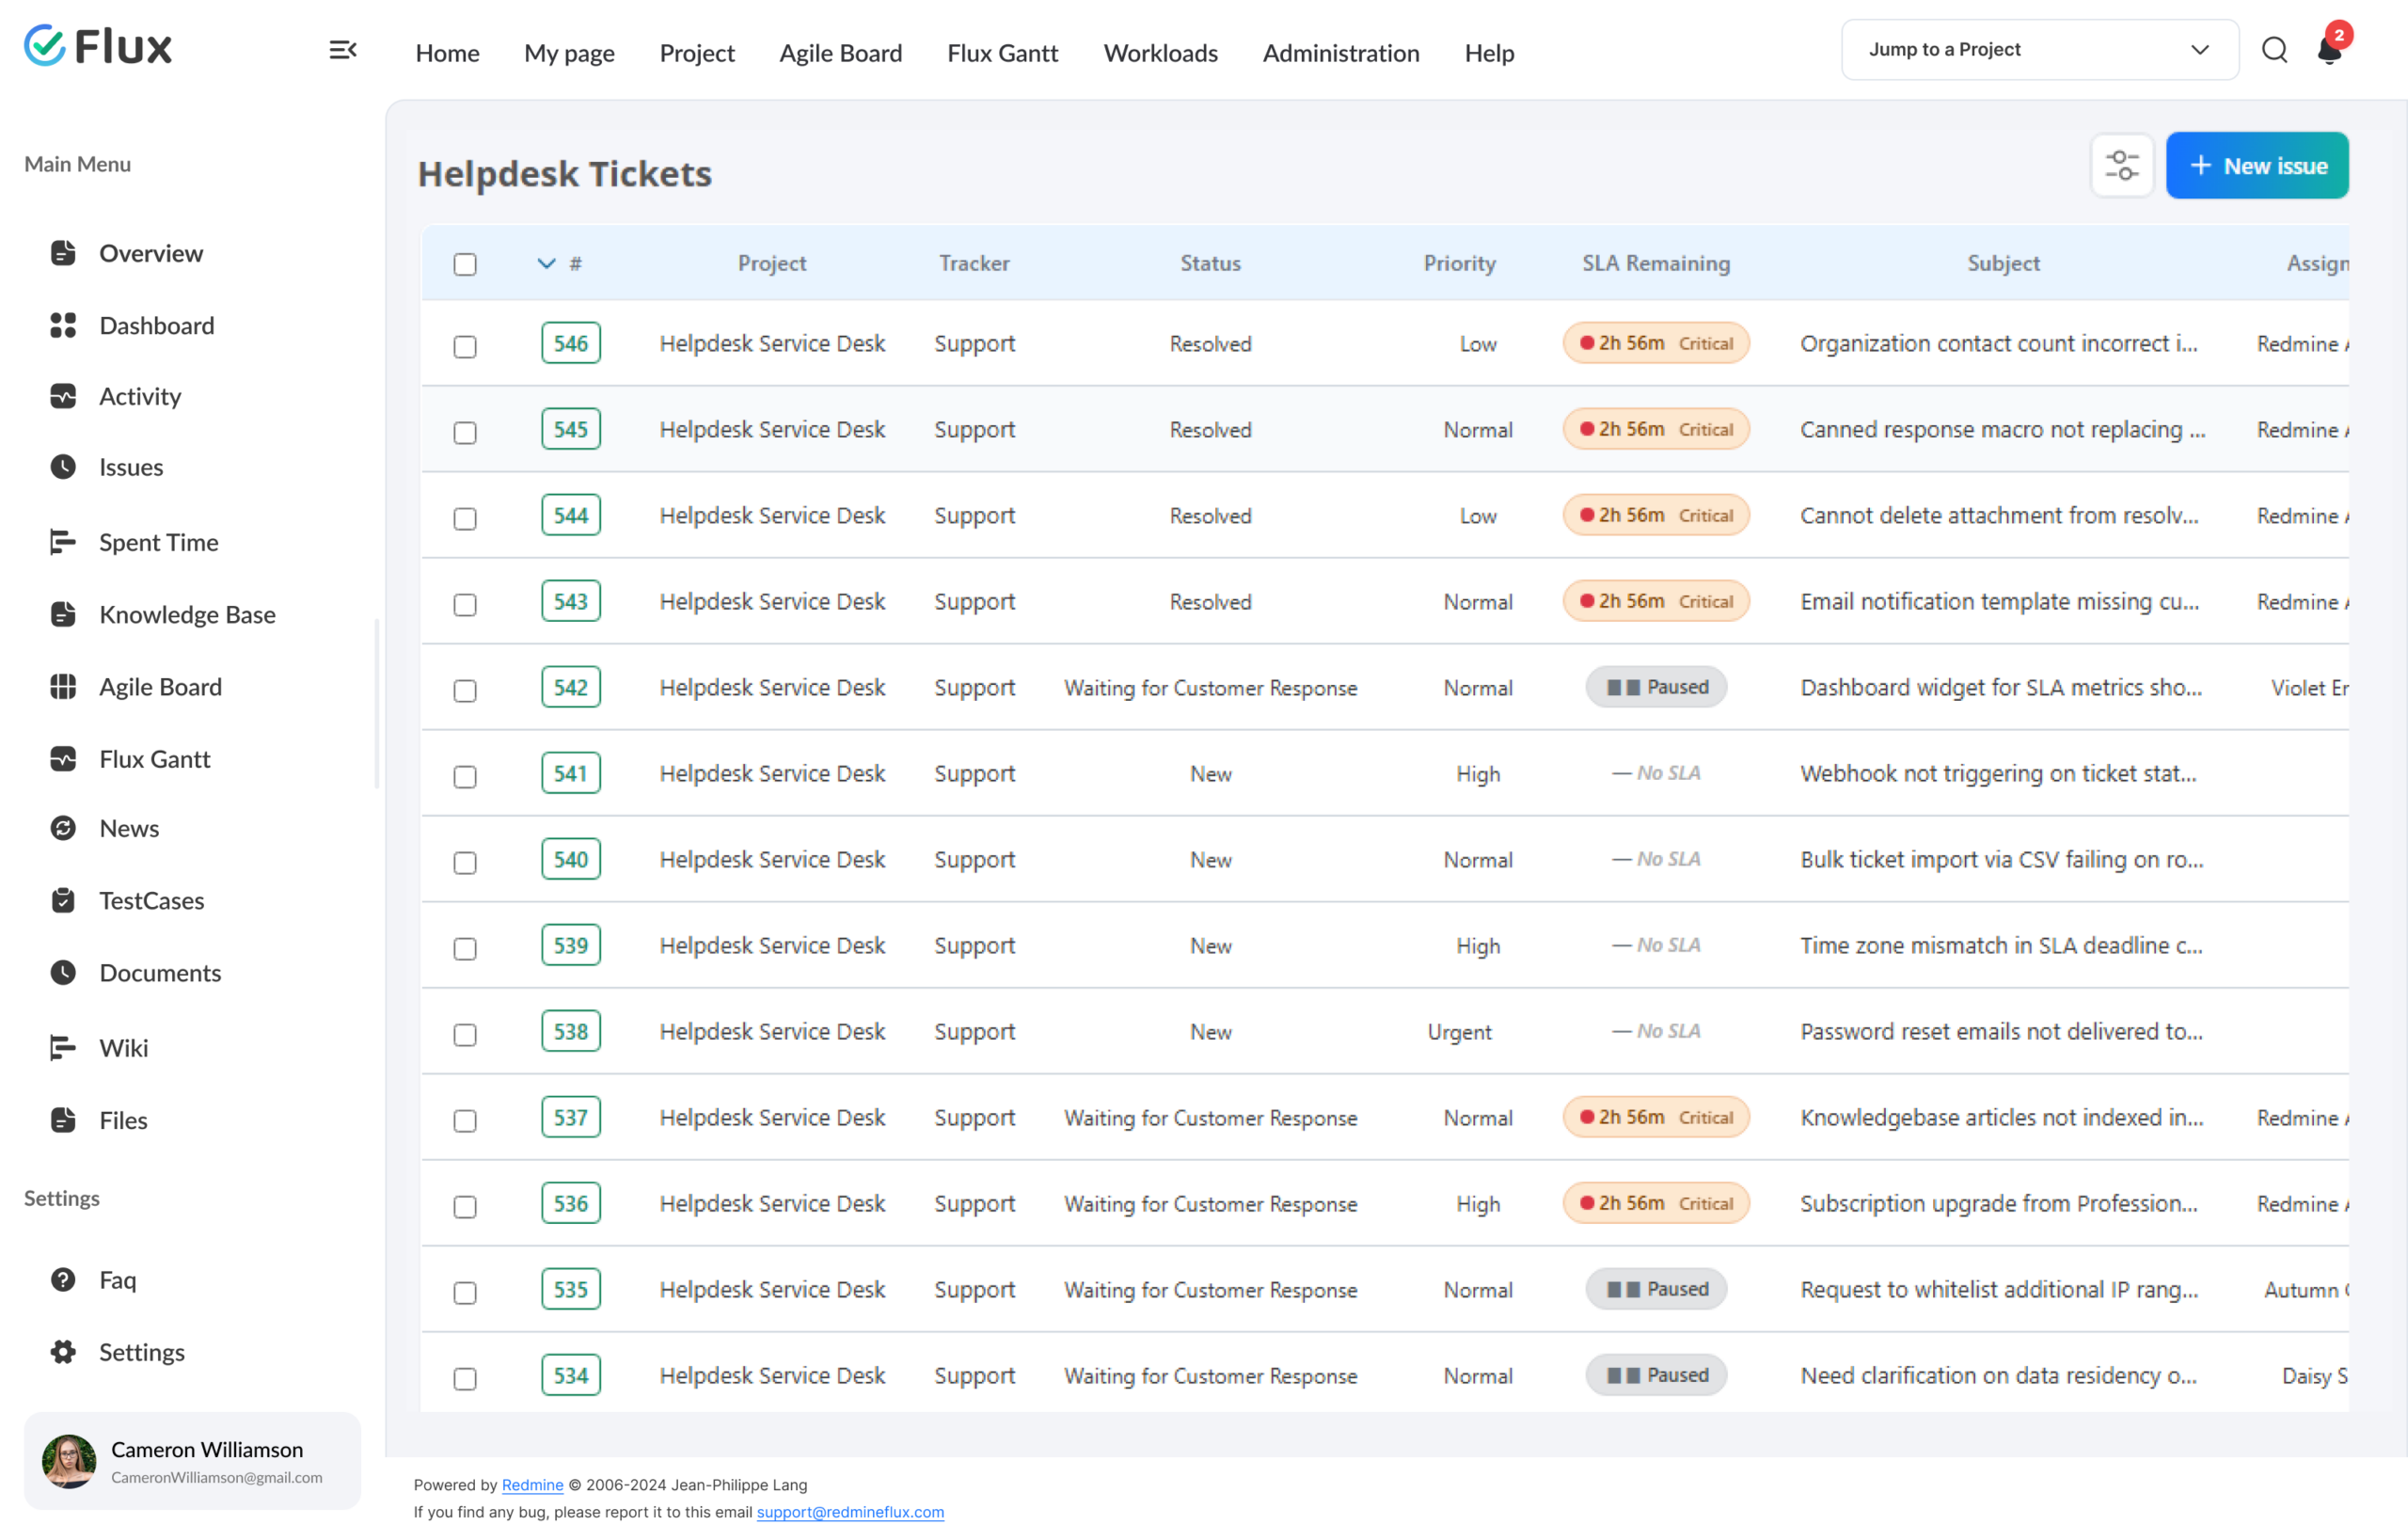Viewport: 2408px width, 1540px height.
Task: Click the Flux logo
Action: pos(98,46)
